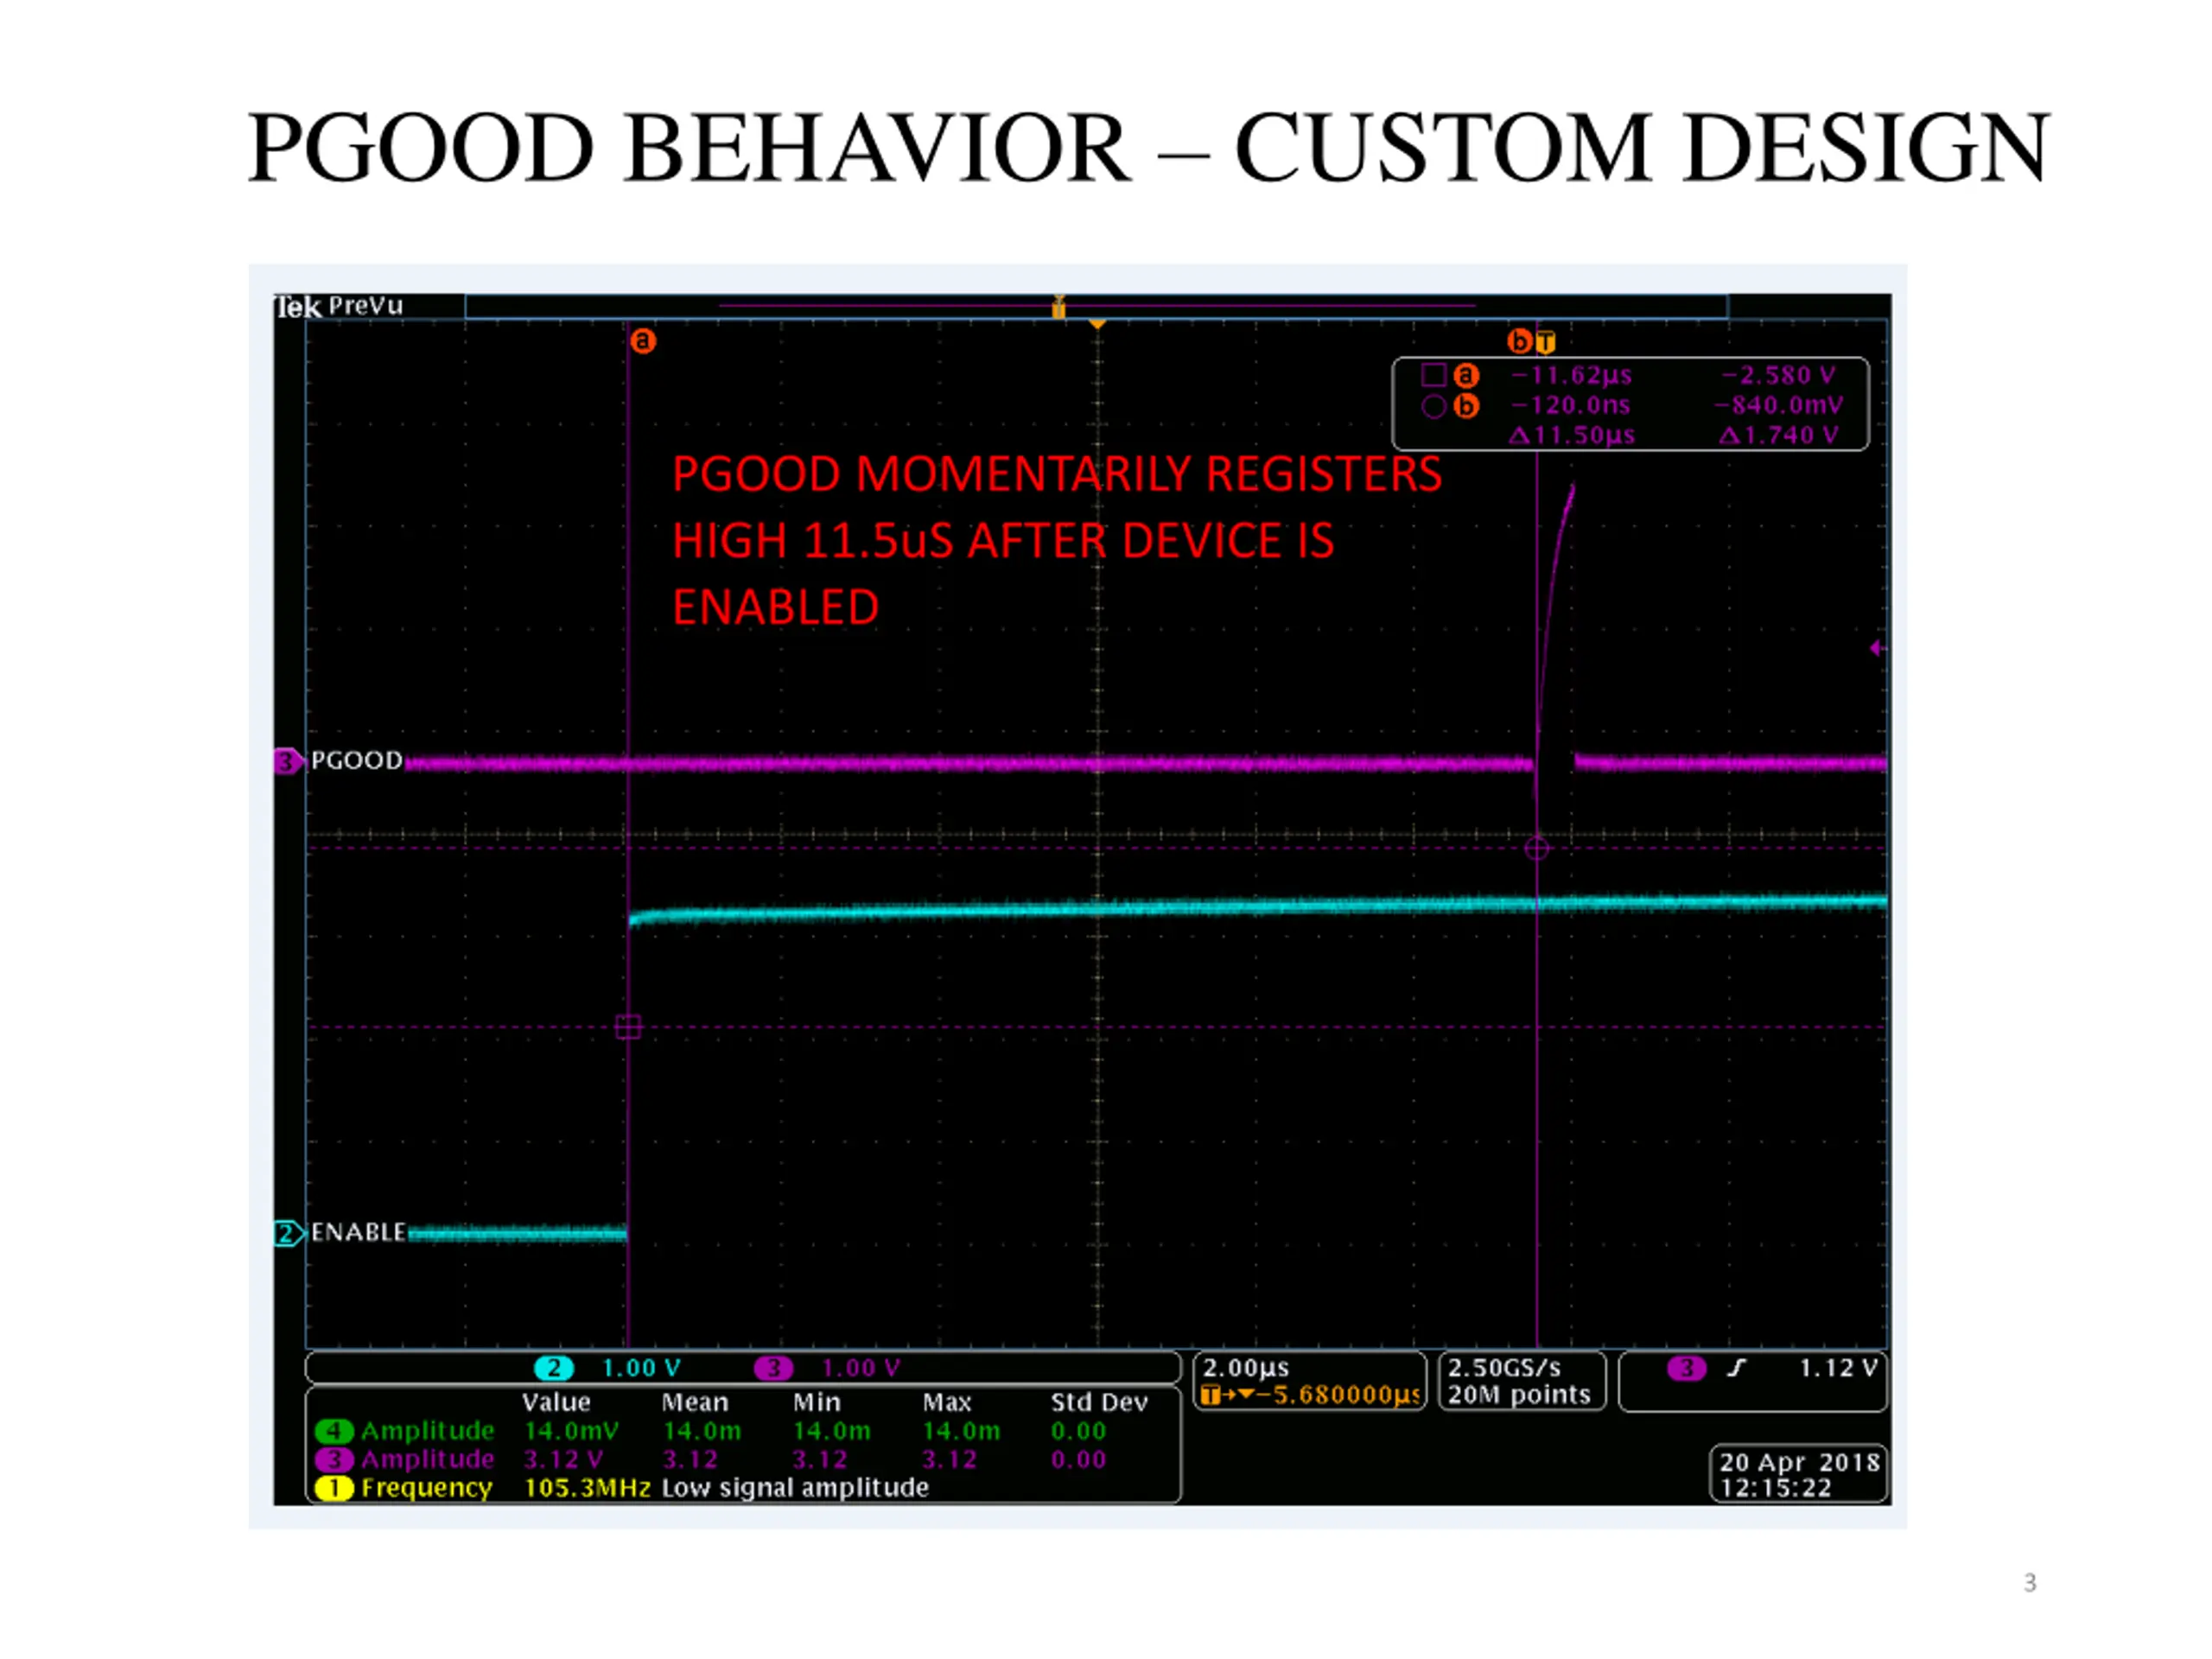Click the rising edge trigger slope icon

1737,1368
